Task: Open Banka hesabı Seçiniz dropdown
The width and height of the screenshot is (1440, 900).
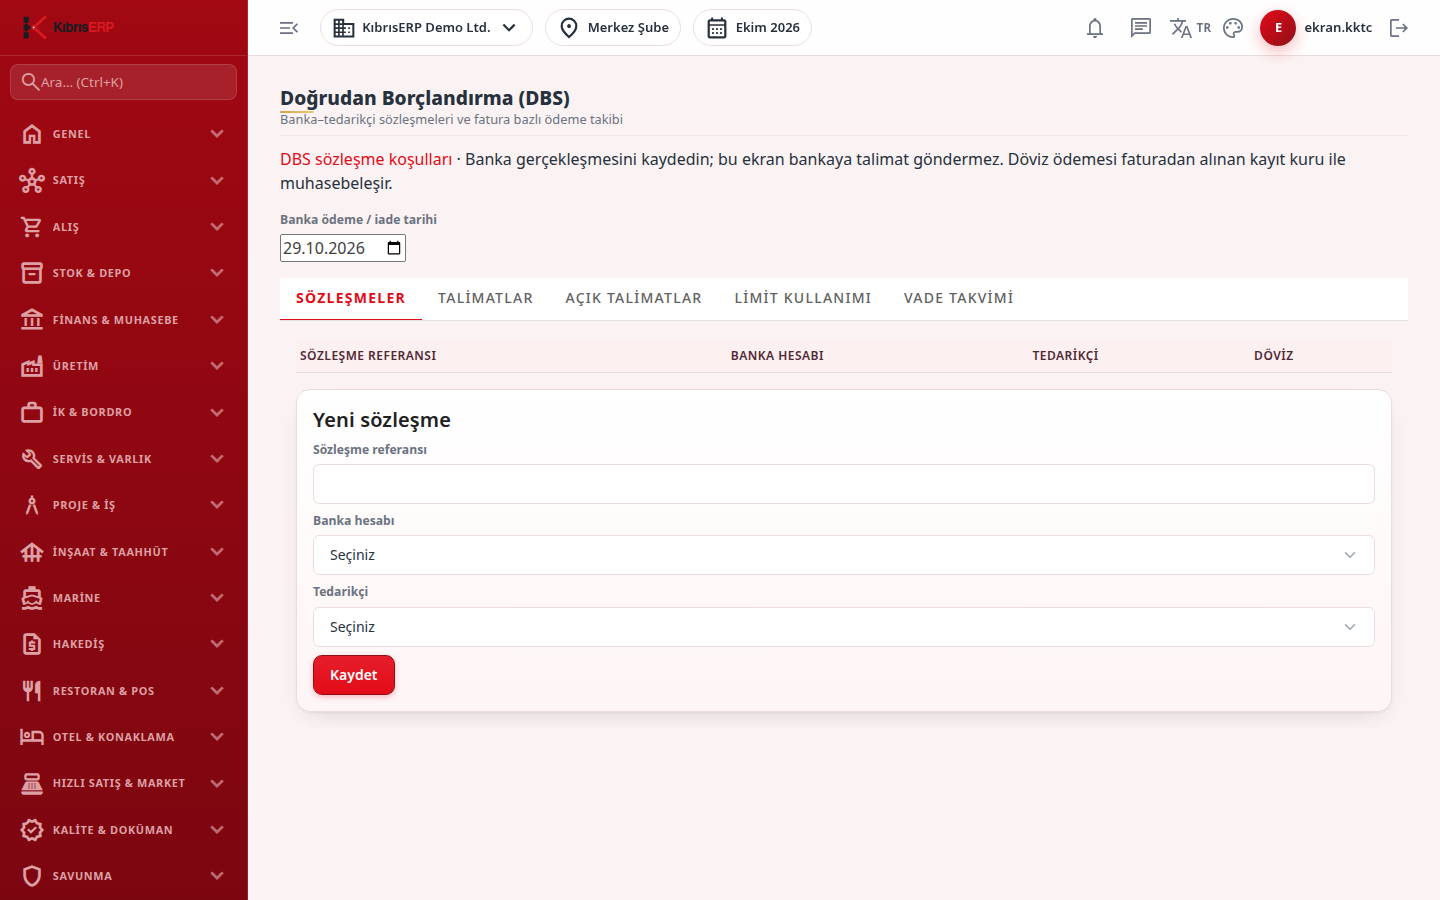Action: (x=844, y=555)
